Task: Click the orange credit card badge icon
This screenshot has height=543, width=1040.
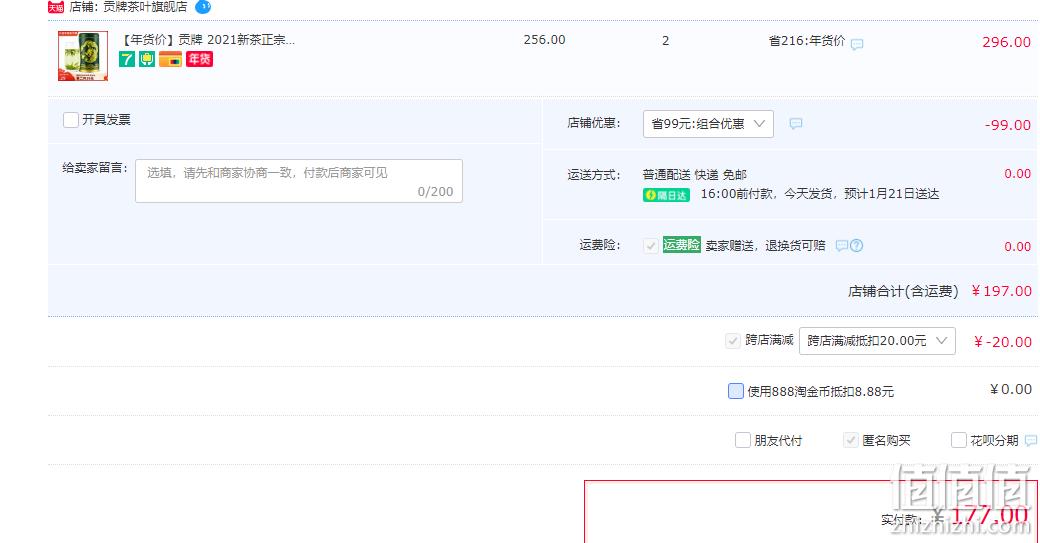Action: [170, 59]
